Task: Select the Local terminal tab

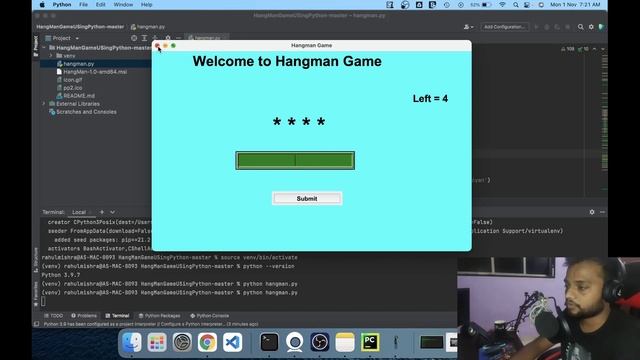Action: (79, 212)
